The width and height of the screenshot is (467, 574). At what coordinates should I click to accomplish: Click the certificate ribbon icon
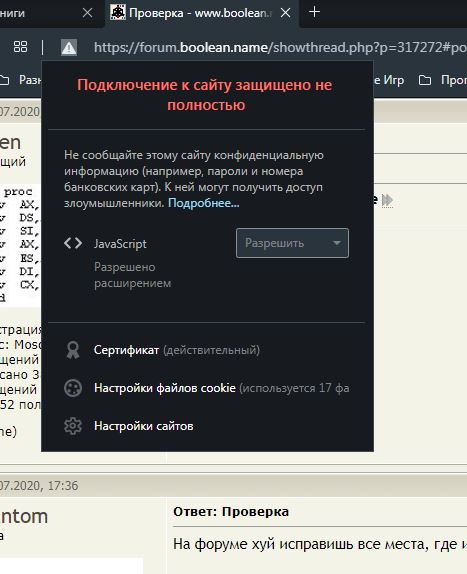(73, 350)
